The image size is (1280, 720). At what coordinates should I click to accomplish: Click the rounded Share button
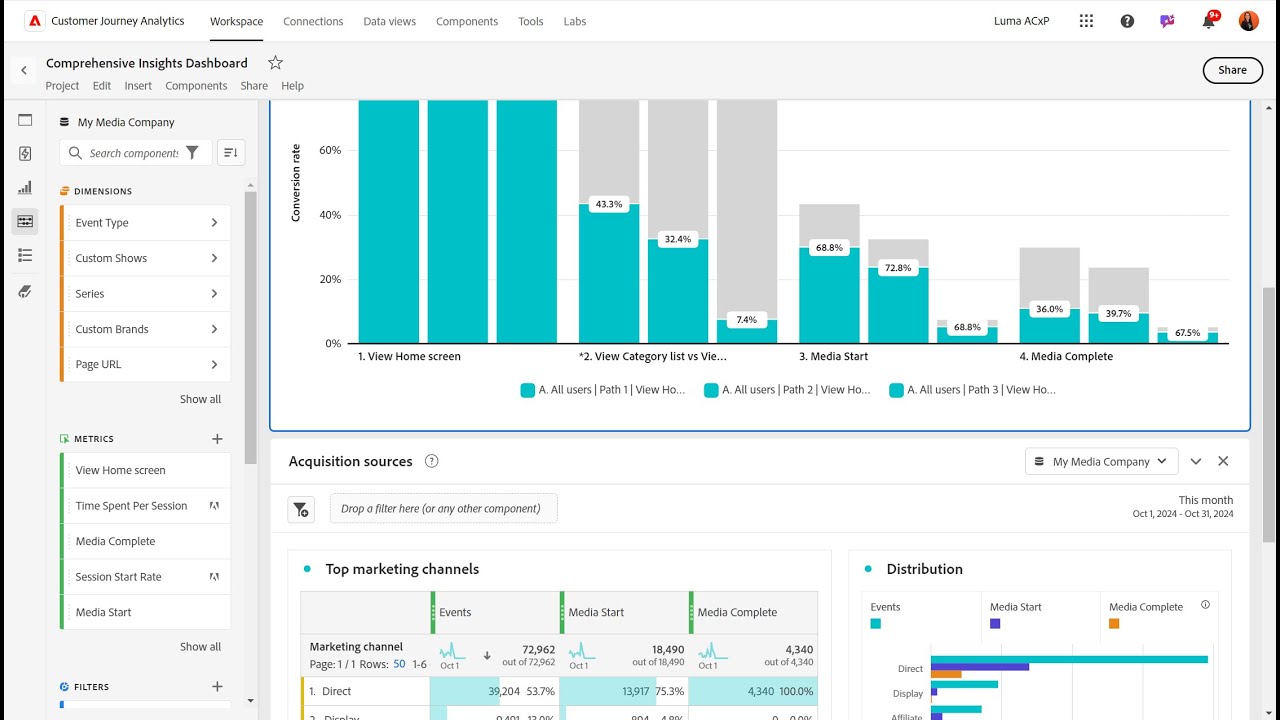(x=1232, y=70)
